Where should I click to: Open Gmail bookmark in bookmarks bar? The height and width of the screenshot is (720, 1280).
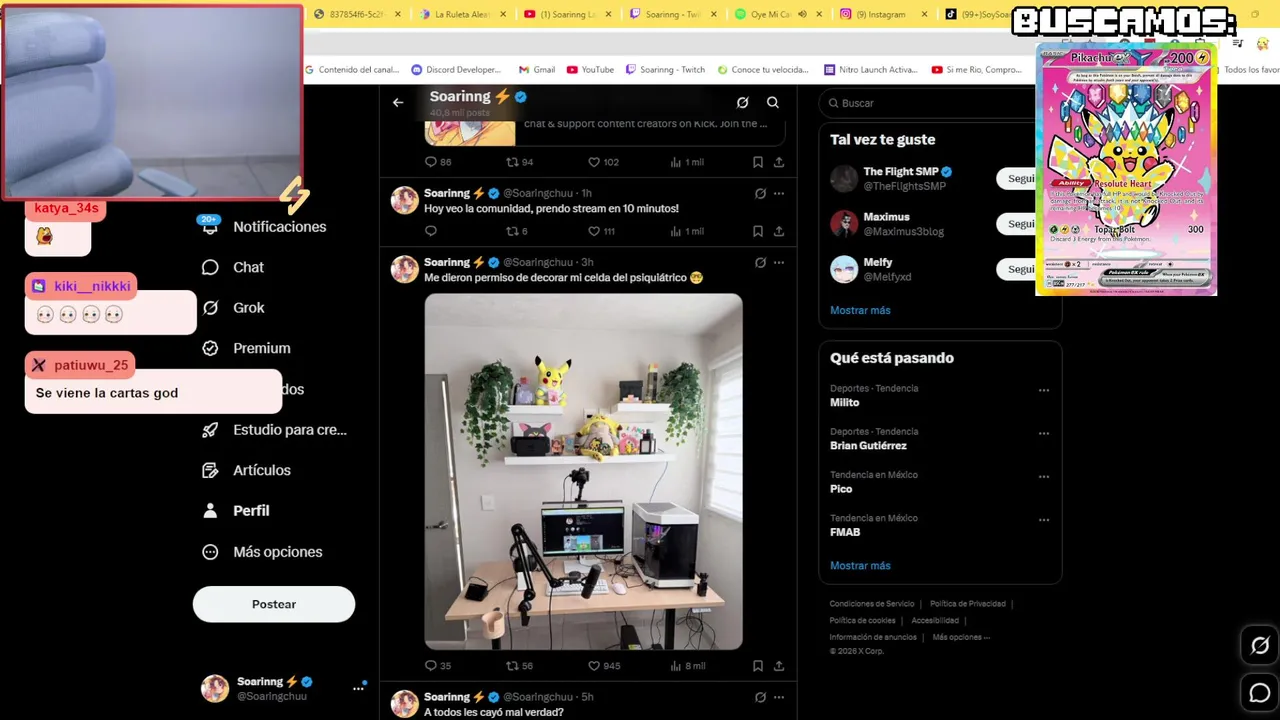(x=537, y=70)
